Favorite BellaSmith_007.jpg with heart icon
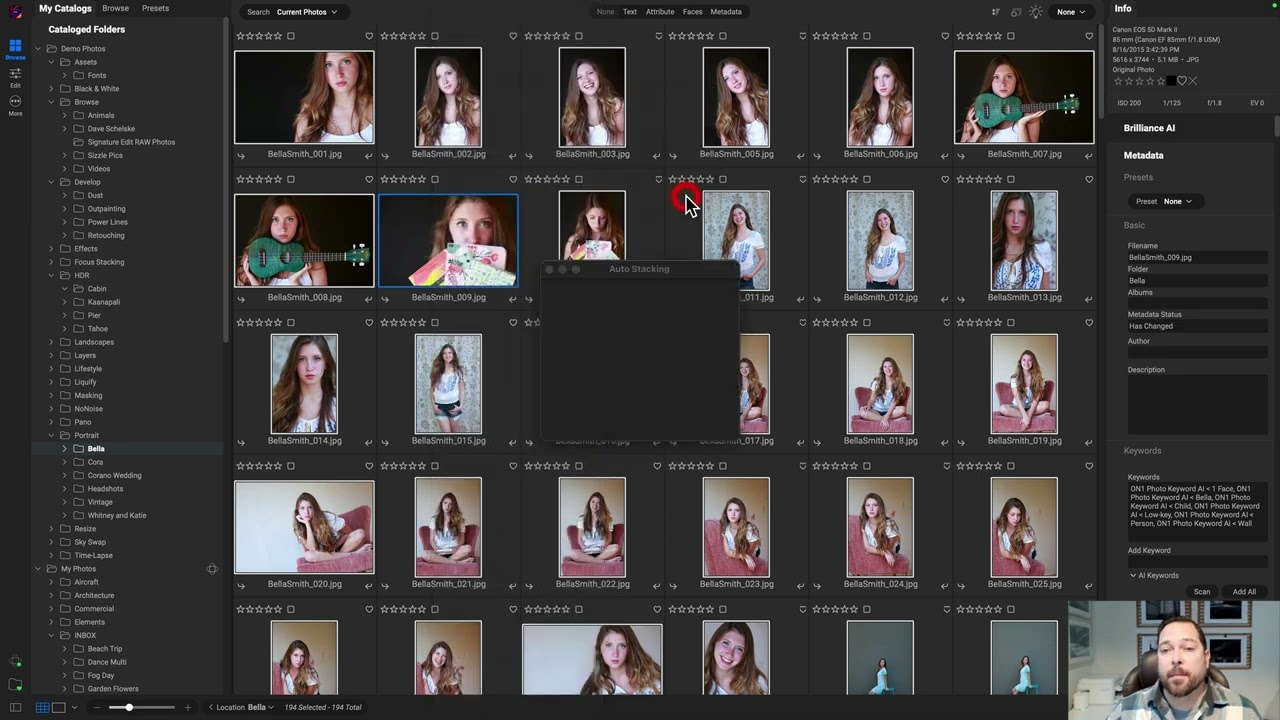This screenshot has height=720, width=1280. click(1089, 36)
